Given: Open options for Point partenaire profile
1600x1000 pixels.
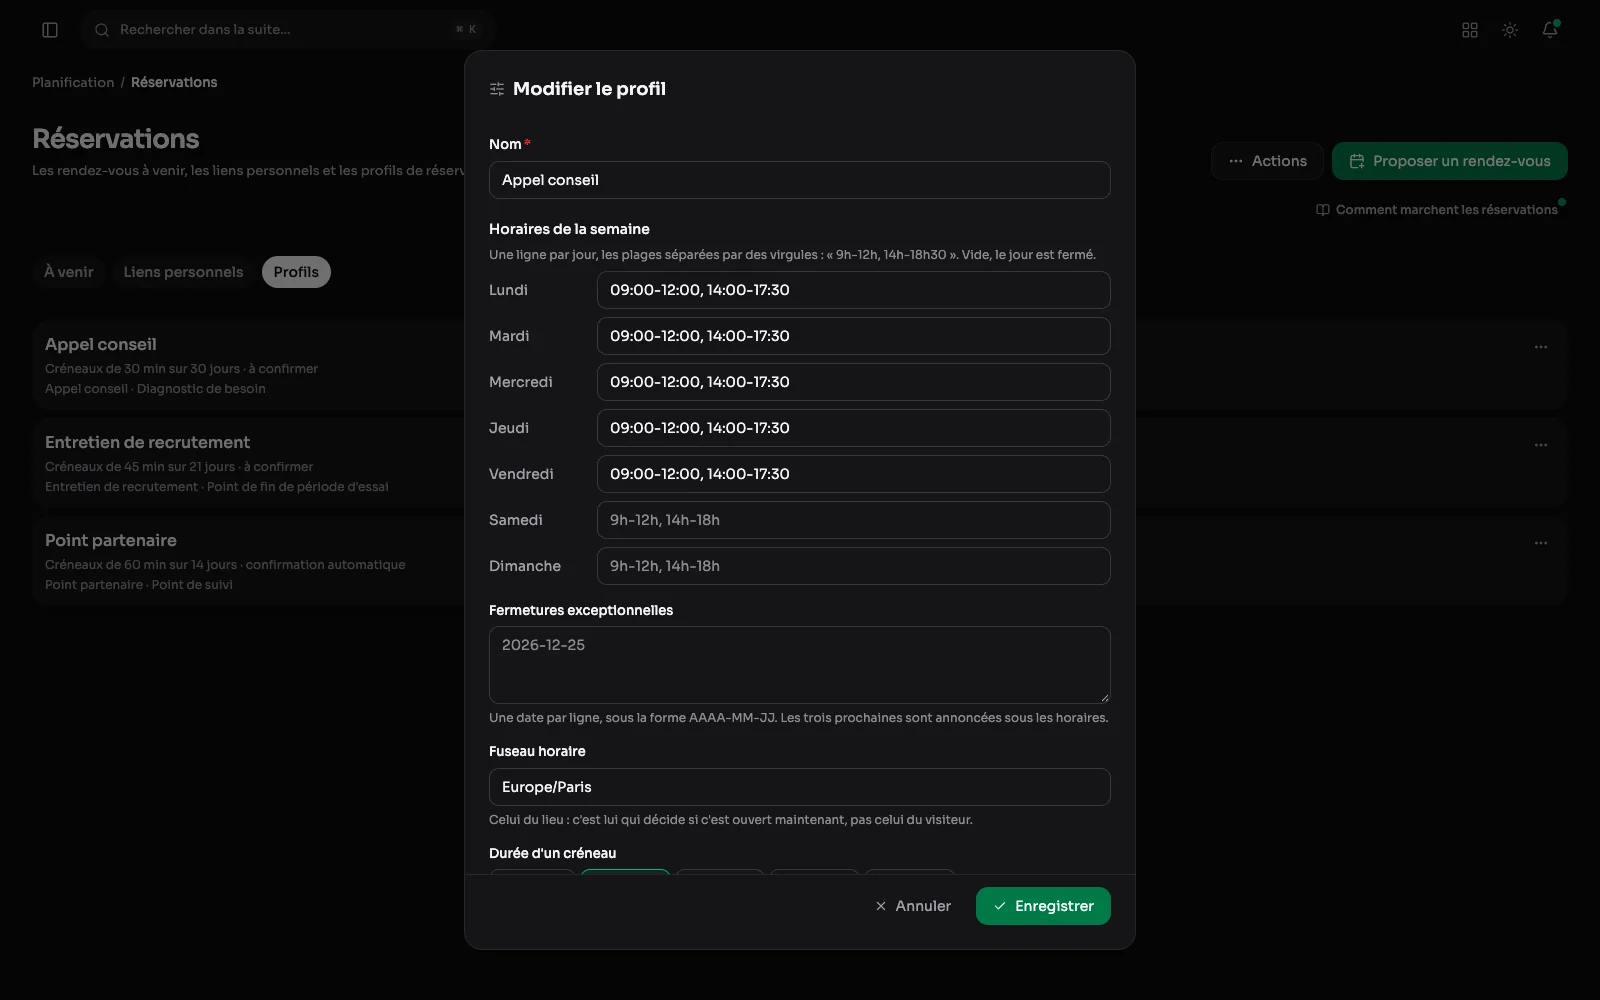Looking at the screenshot, I should pyautogui.click(x=1541, y=543).
